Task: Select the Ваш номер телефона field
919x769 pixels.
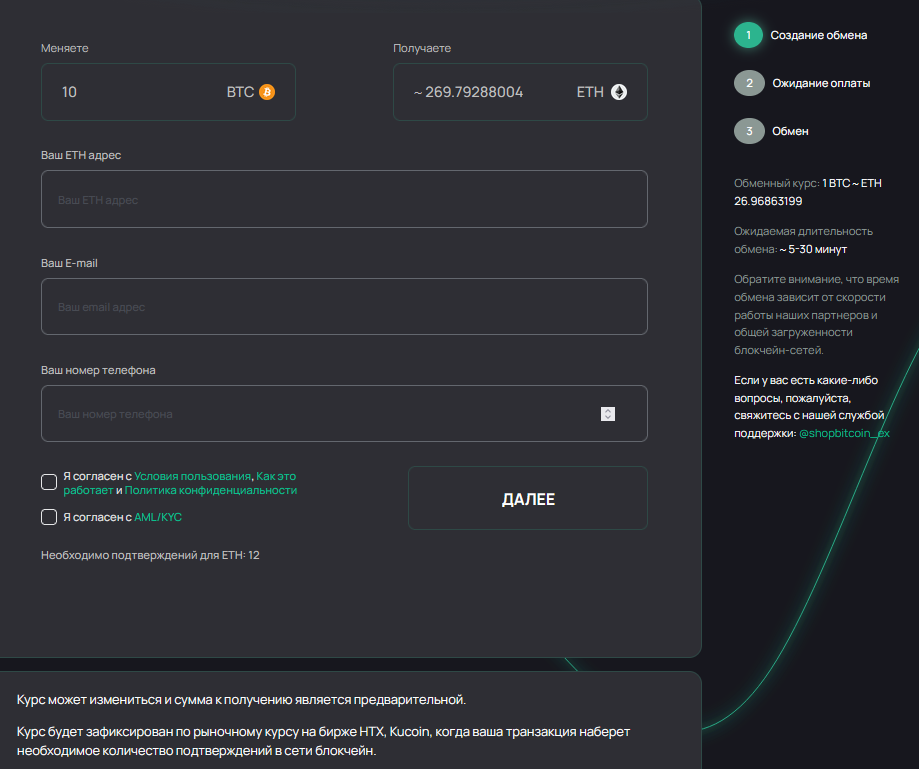Action: coord(320,414)
